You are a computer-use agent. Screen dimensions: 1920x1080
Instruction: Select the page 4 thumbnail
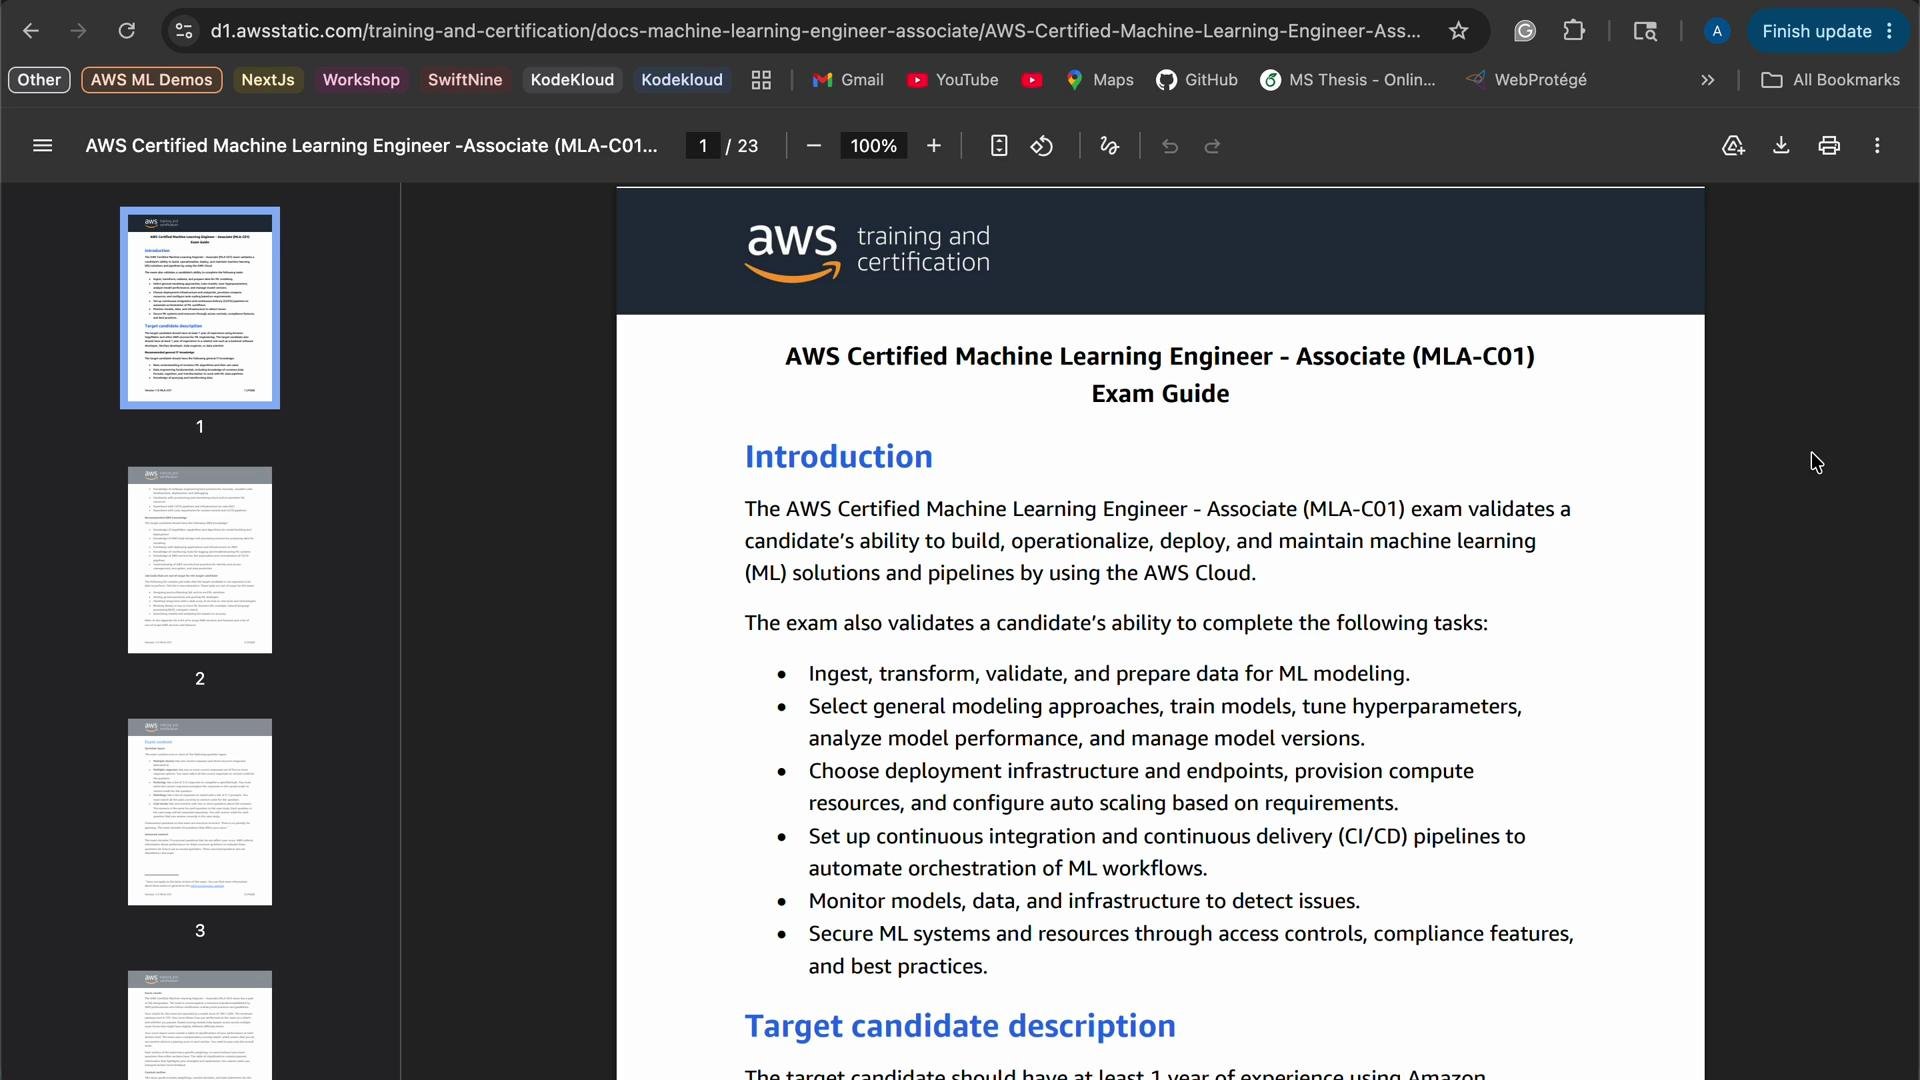pos(200,1025)
